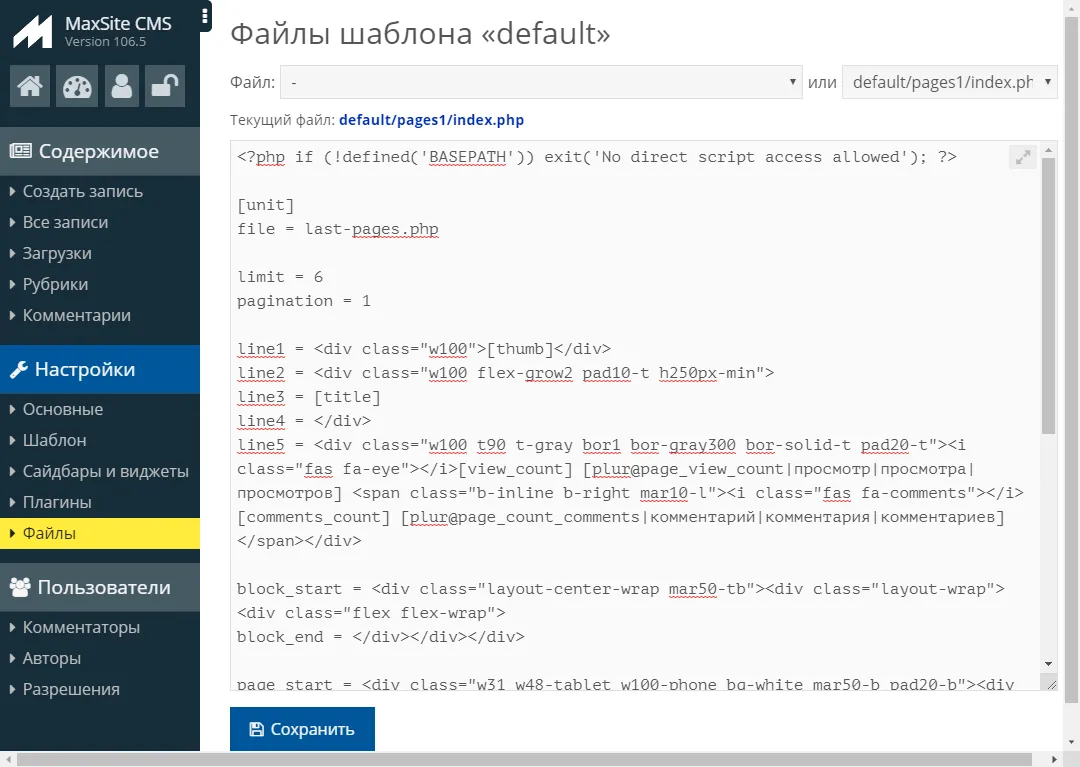Click inside the code editor text area
This screenshot has width=1080, height=767.
630,420
